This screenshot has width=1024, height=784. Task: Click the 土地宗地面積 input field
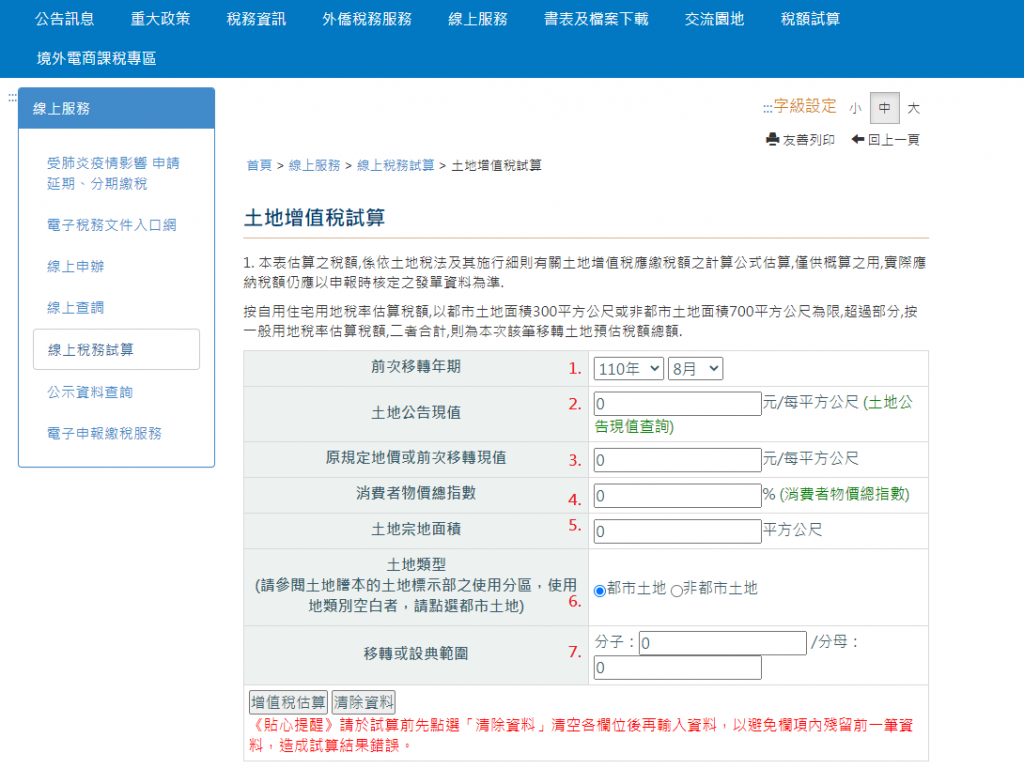(677, 531)
